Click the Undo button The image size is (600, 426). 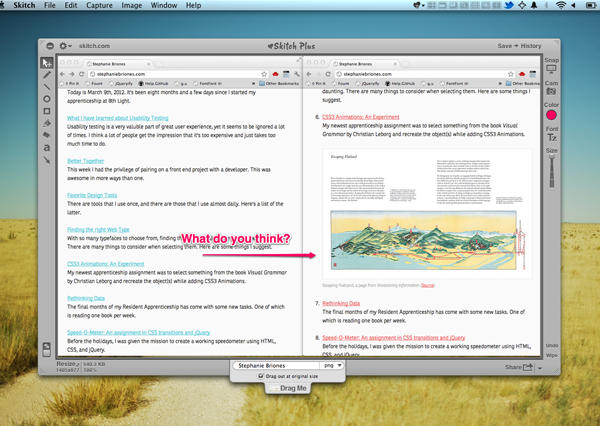tap(551, 345)
